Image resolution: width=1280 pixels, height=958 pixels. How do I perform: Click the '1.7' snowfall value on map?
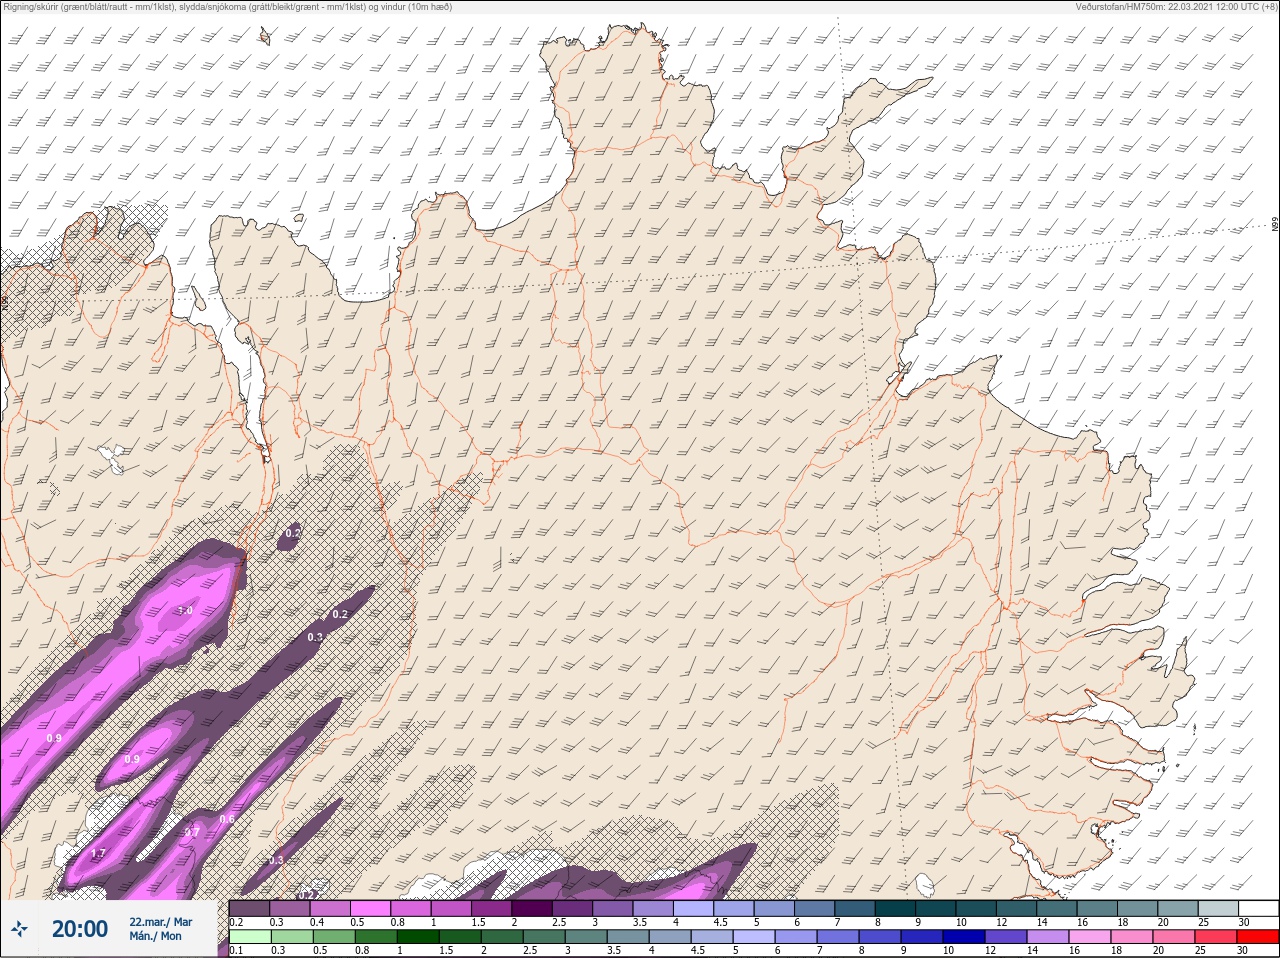98,853
